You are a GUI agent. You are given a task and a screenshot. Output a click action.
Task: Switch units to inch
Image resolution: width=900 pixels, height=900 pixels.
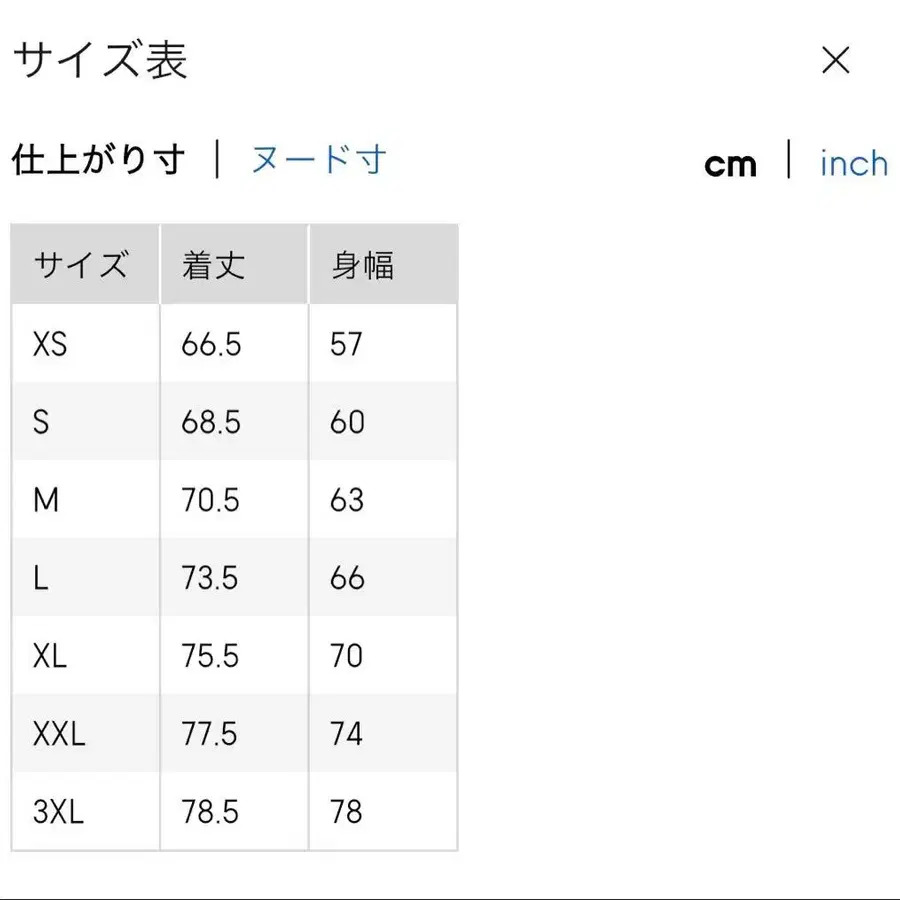coord(853,163)
